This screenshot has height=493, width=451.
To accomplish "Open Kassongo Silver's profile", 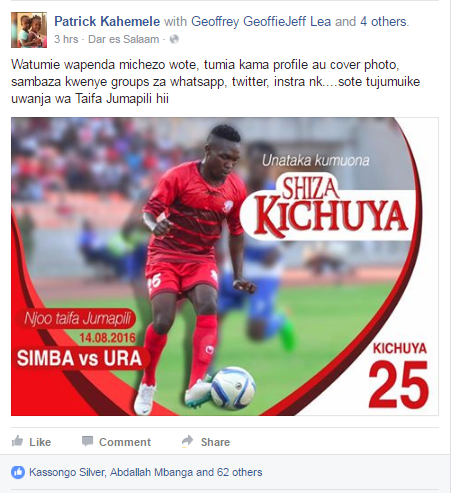I will [67, 472].
